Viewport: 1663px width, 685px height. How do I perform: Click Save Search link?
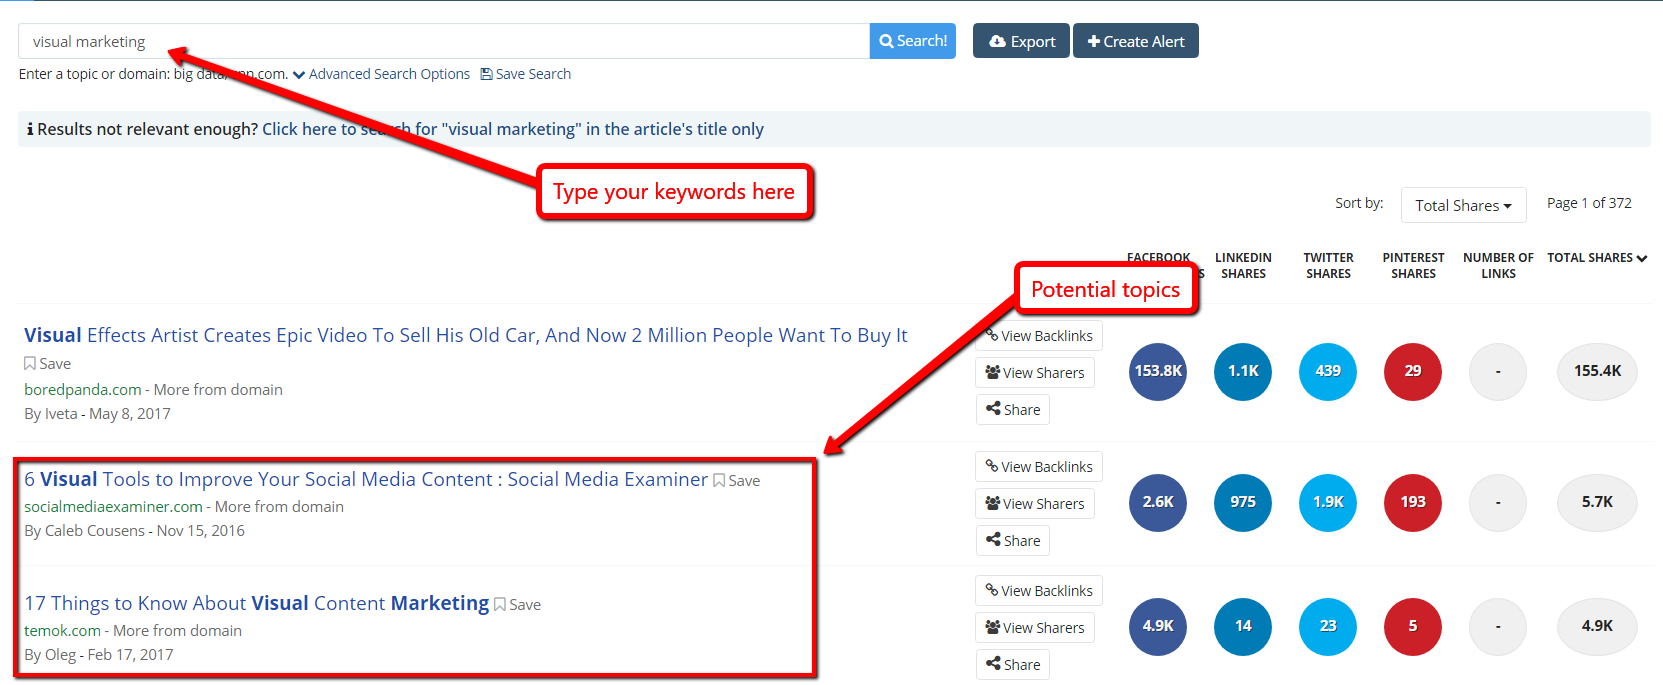click(x=526, y=74)
